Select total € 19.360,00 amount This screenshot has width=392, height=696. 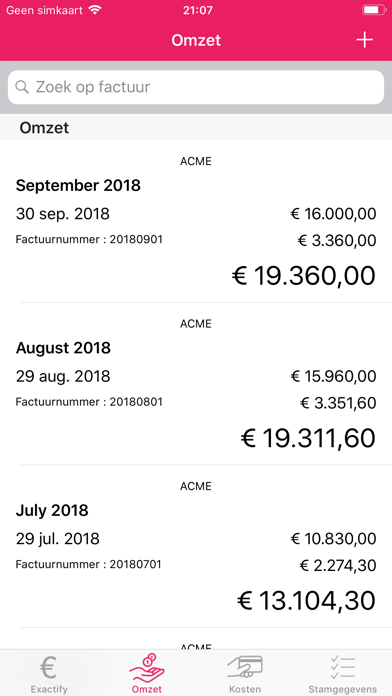click(x=304, y=276)
